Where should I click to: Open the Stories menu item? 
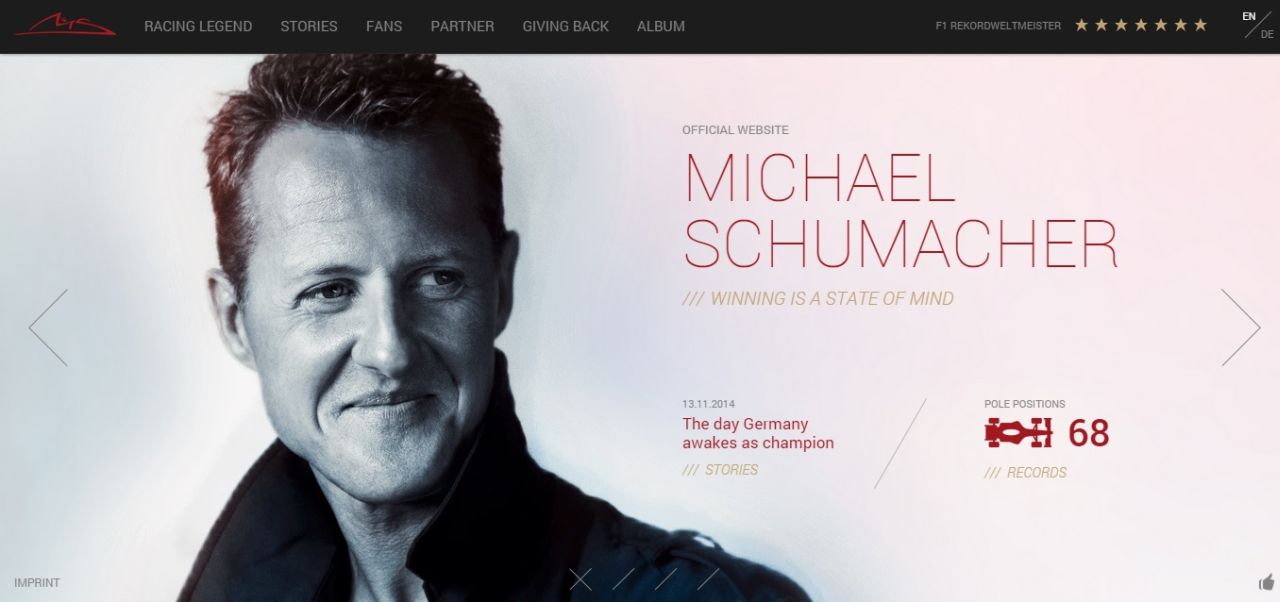tap(309, 26)
